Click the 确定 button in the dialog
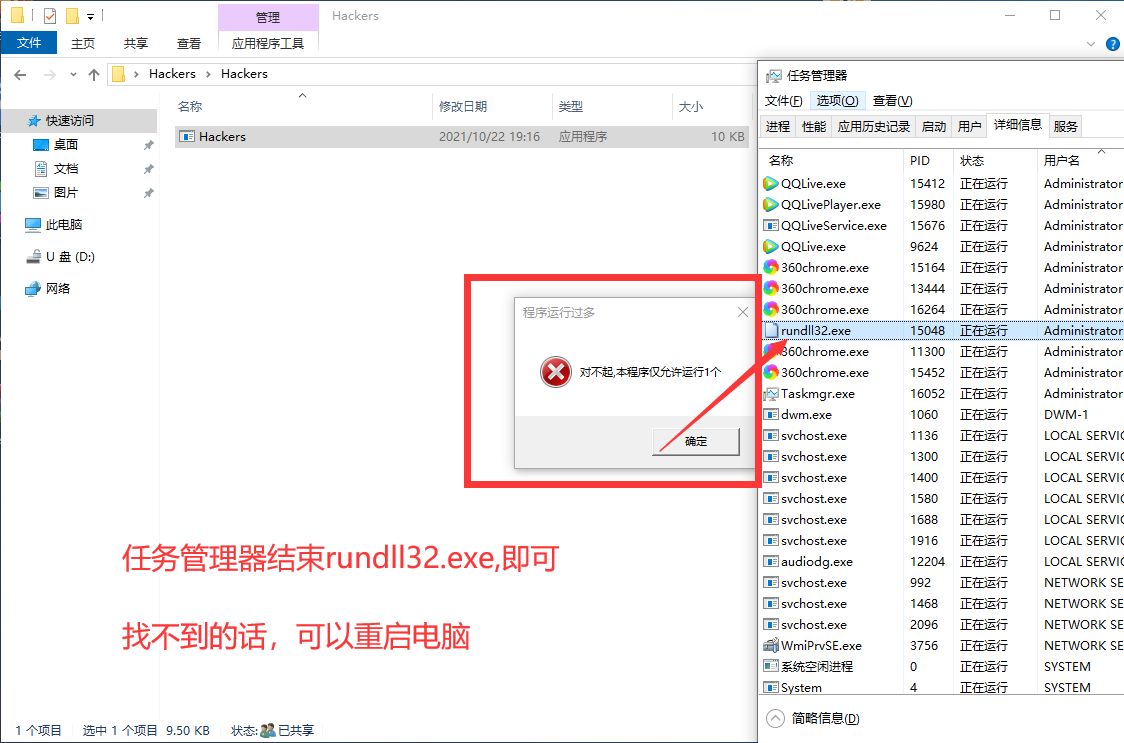Screen dimensions: 1124x743 pos(696,441)
